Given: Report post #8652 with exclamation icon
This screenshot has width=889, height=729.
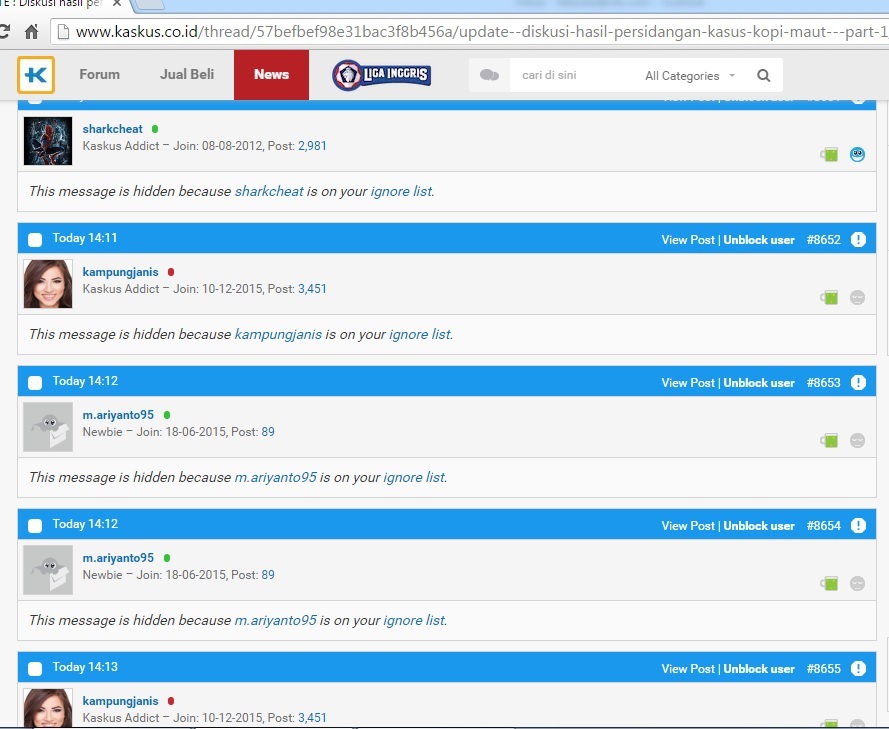Looking at the screenshot, I should tap(858, 239).
